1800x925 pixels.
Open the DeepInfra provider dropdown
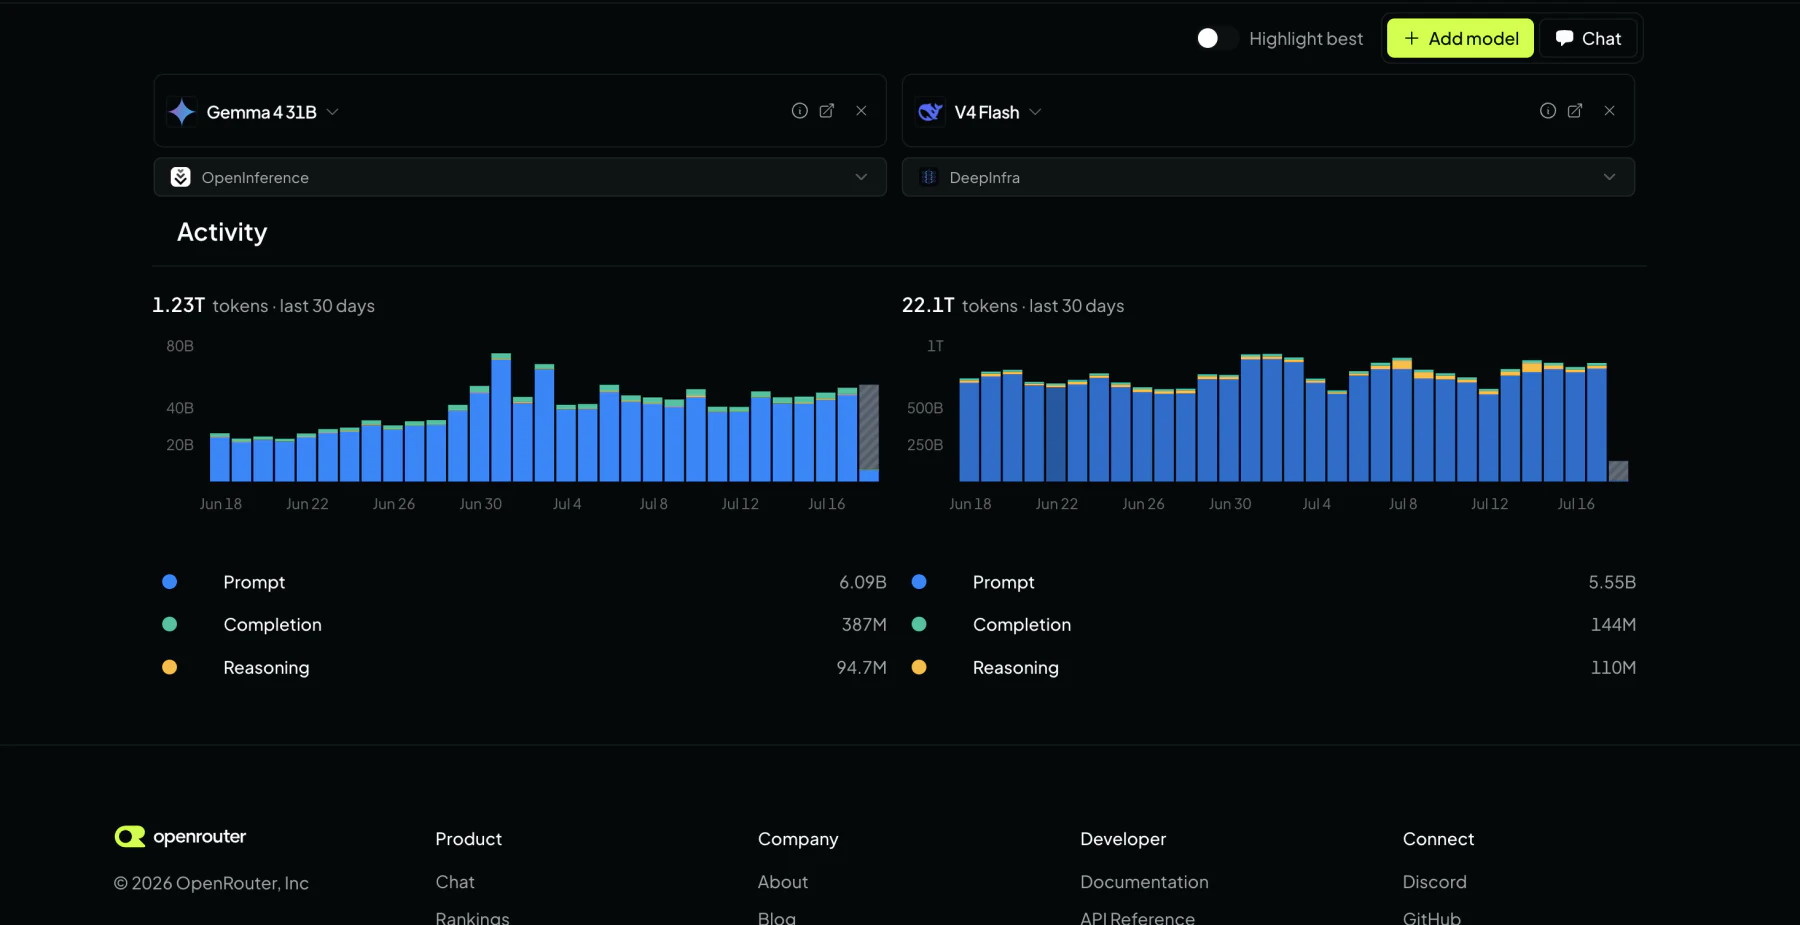click(x=1268, y=177)
